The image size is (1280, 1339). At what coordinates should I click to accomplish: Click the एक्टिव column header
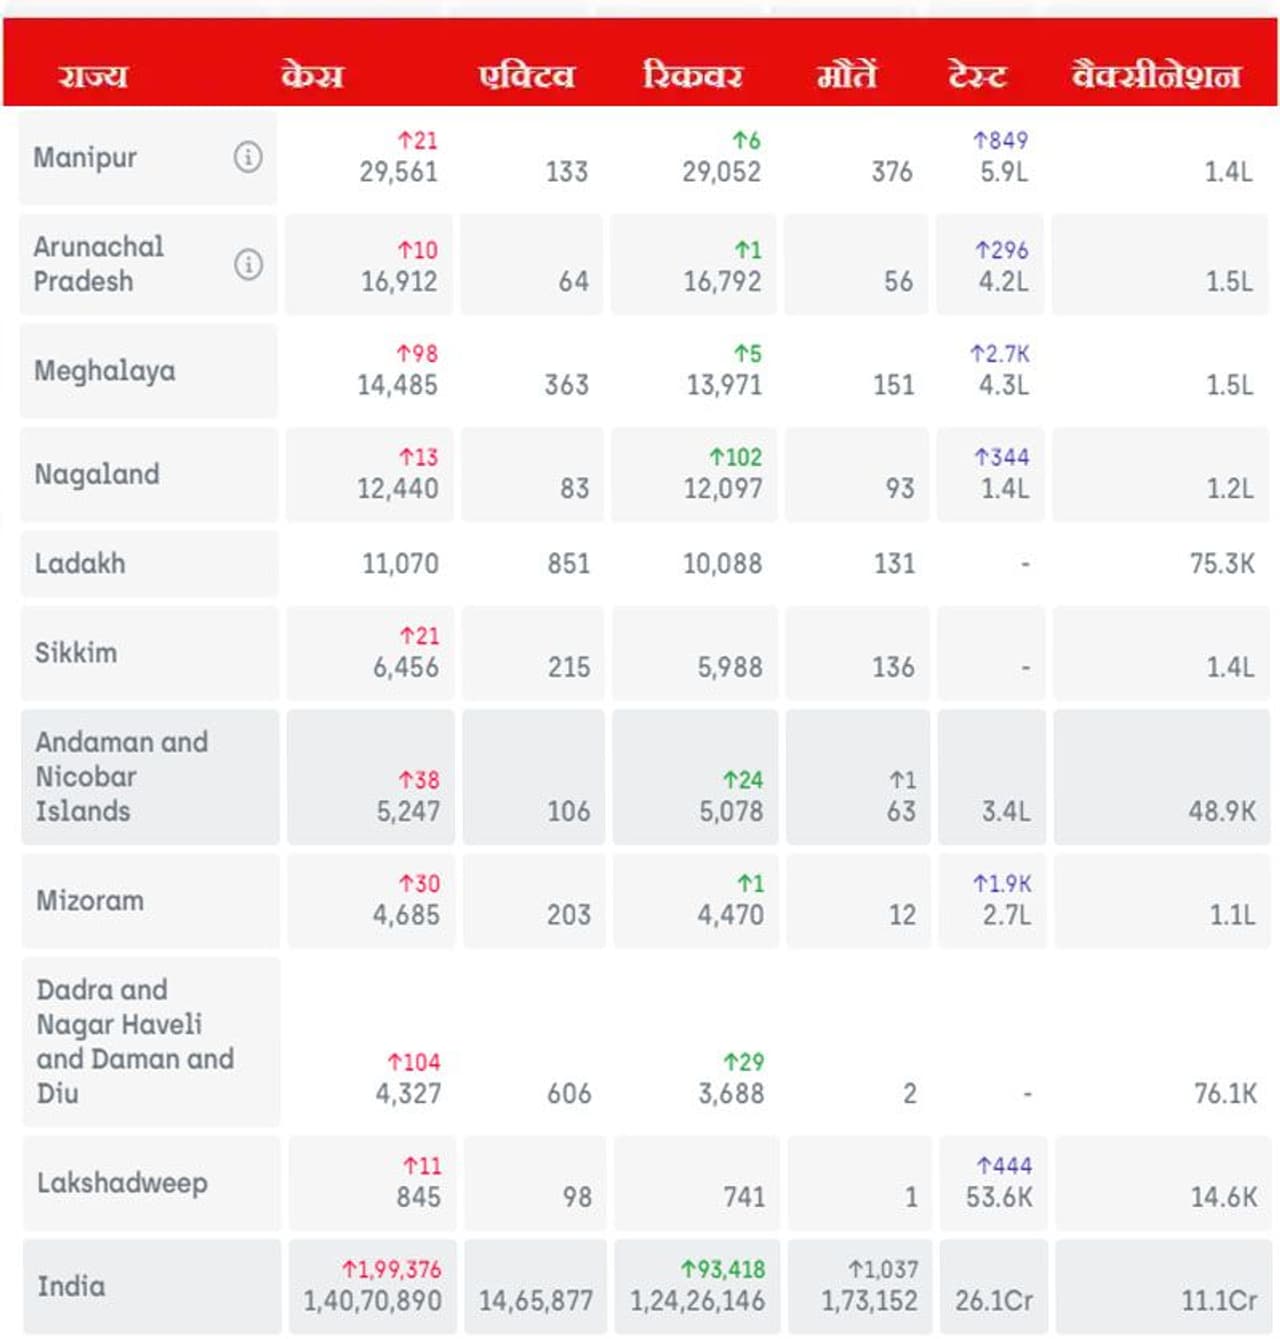[527, 75]
